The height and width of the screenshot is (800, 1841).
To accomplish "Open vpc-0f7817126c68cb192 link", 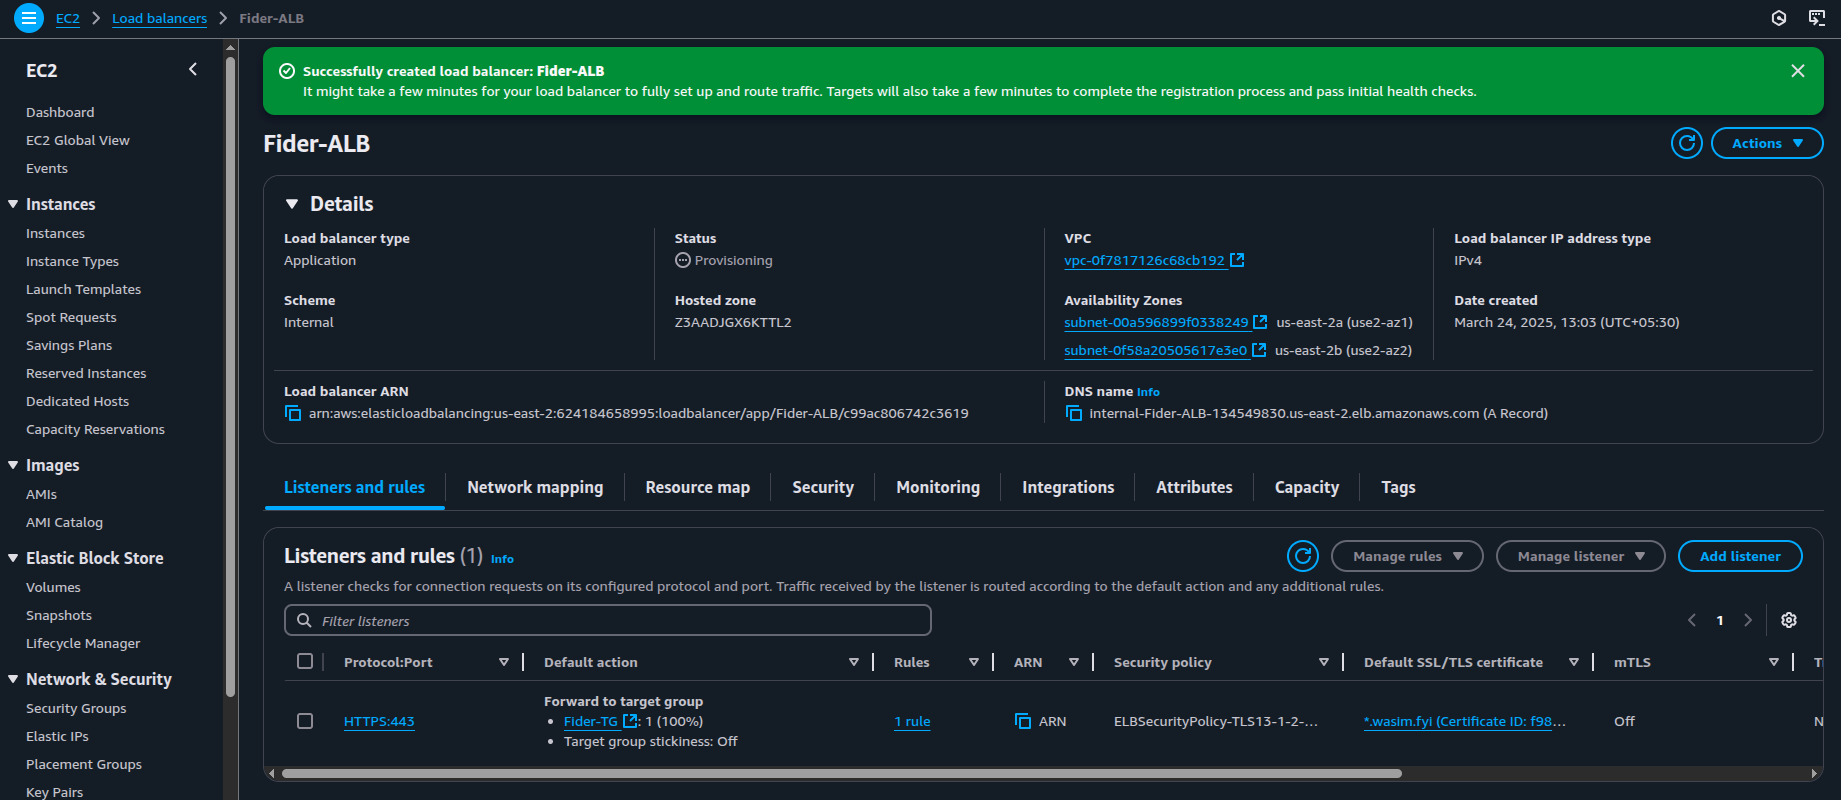I will [x=1144, y=260].
